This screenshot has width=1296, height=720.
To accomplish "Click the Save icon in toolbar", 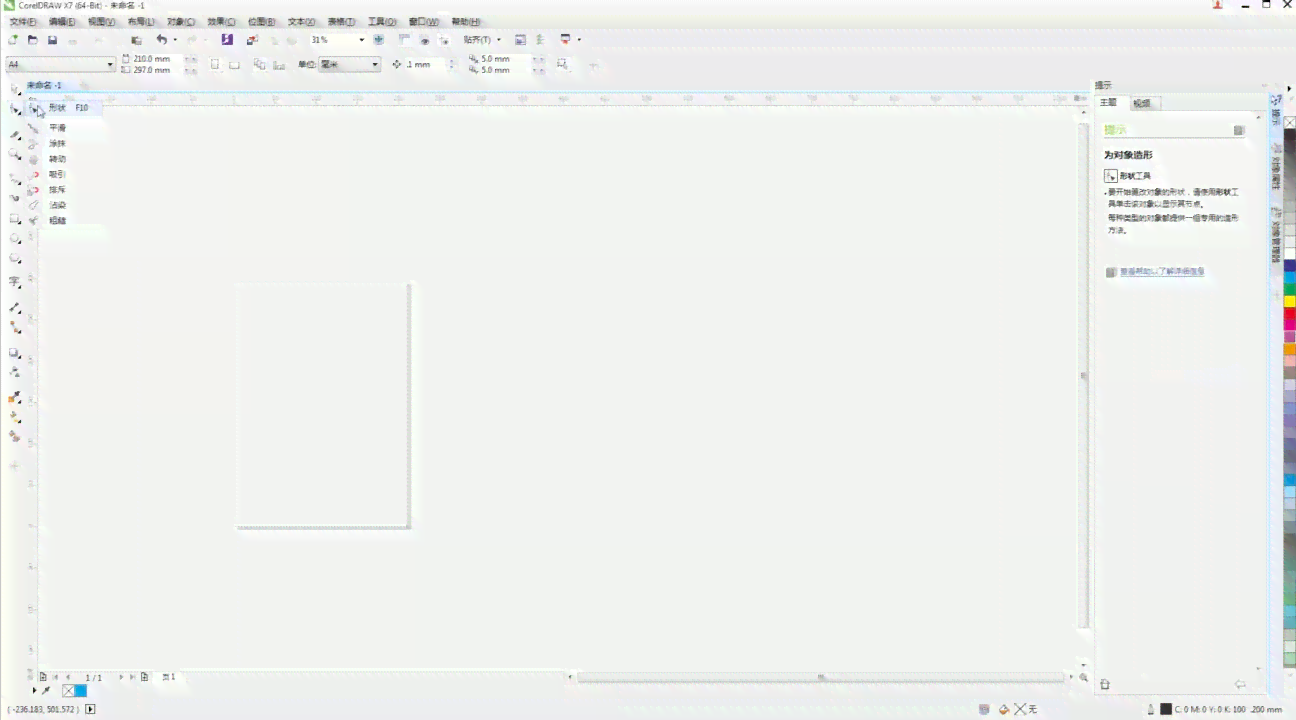I will 52,40.
